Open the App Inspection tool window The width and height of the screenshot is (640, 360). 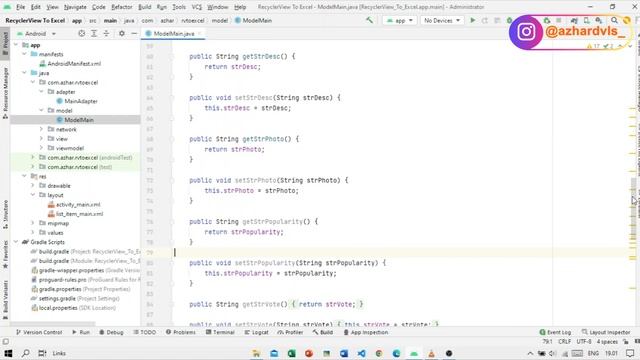[x=366, y=332]
